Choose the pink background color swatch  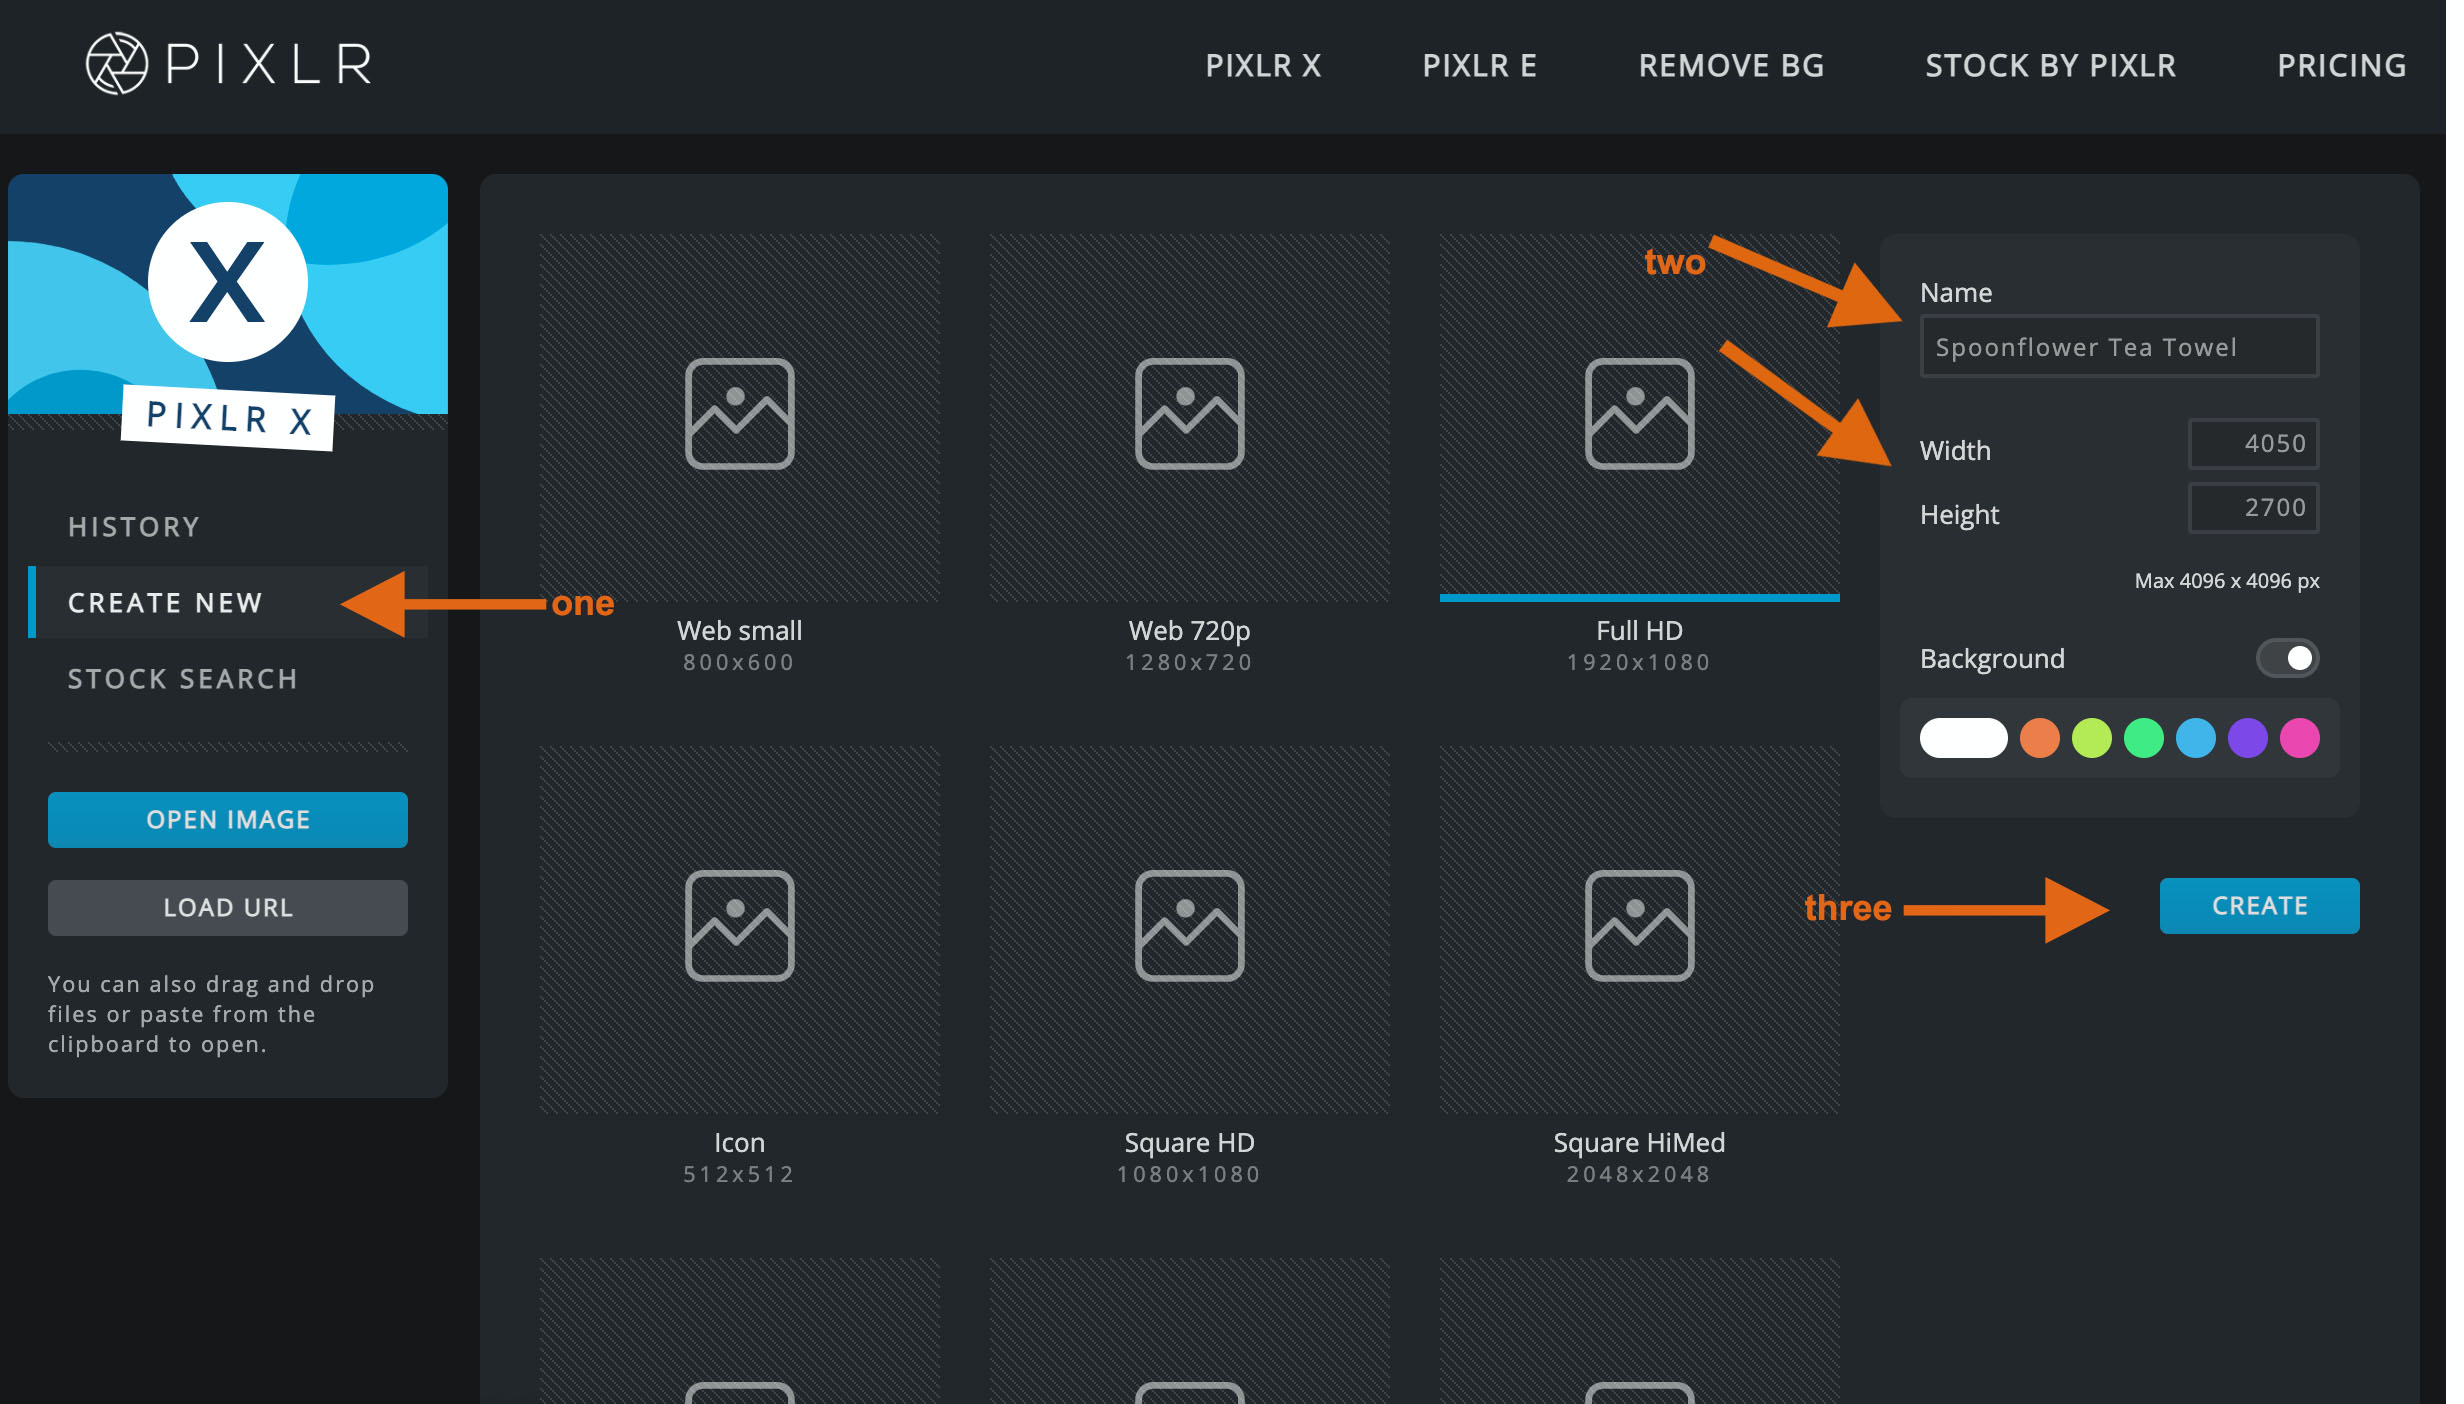tap(2300, 738)
